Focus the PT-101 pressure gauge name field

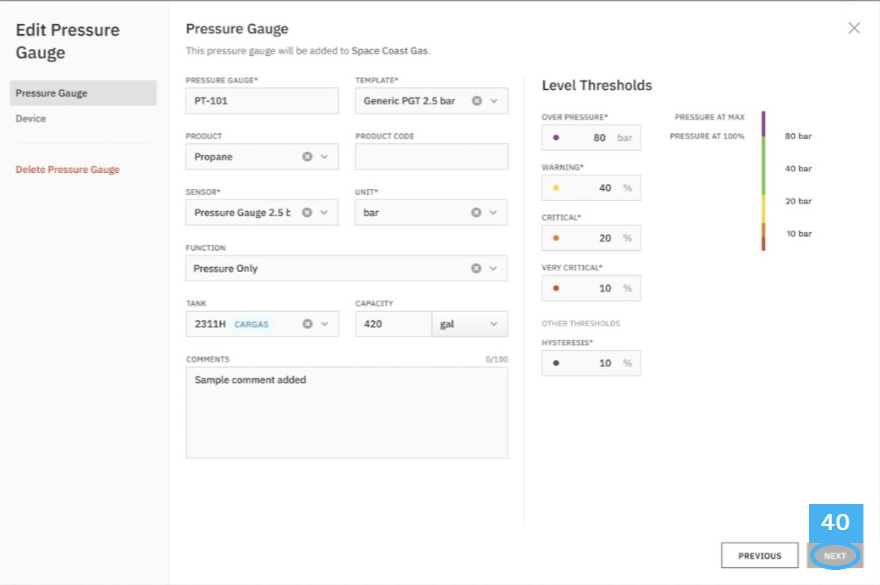pyautogui.click(x=262, y=101)
